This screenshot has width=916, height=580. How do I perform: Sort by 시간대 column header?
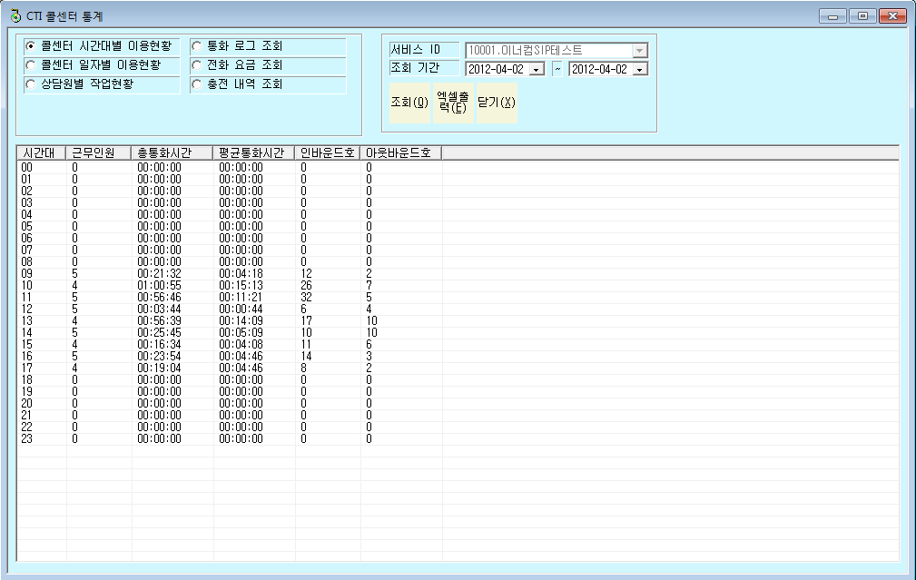pos(41,153)
